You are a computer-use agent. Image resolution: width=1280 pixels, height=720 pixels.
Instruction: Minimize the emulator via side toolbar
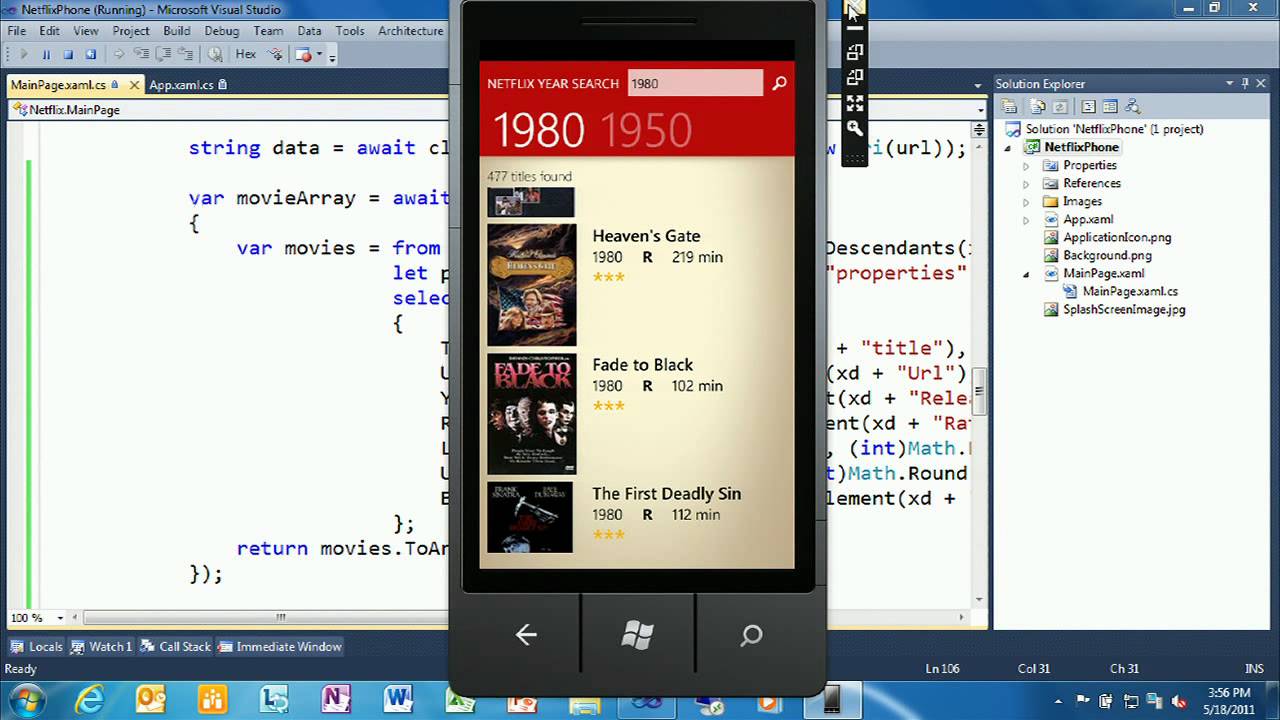tap(855, 29)
